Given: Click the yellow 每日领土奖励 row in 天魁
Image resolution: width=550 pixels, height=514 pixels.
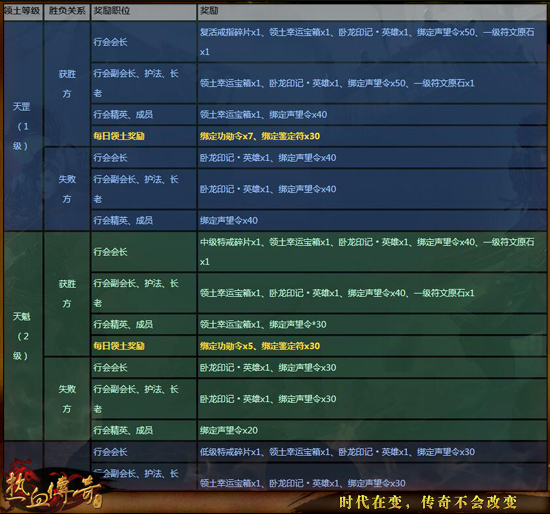Looking at the screenshot, I should point(319,346).
